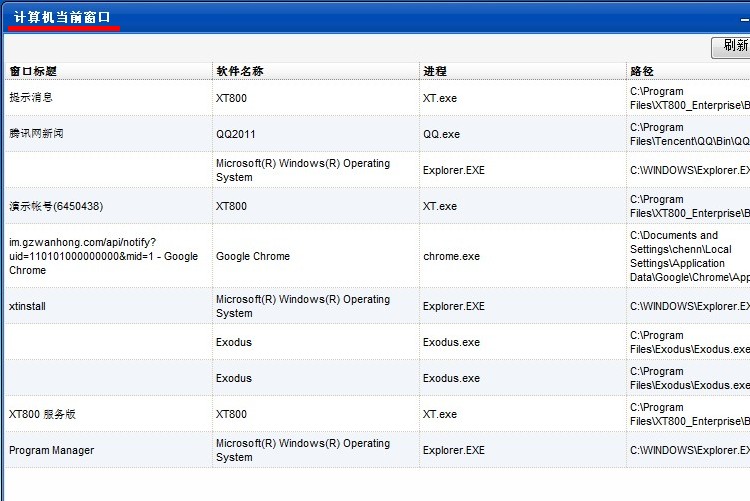Select the XT800 服务版 window title cell
Image resolution: width=750 pixels, height=501 pixels.
(108, 414)
